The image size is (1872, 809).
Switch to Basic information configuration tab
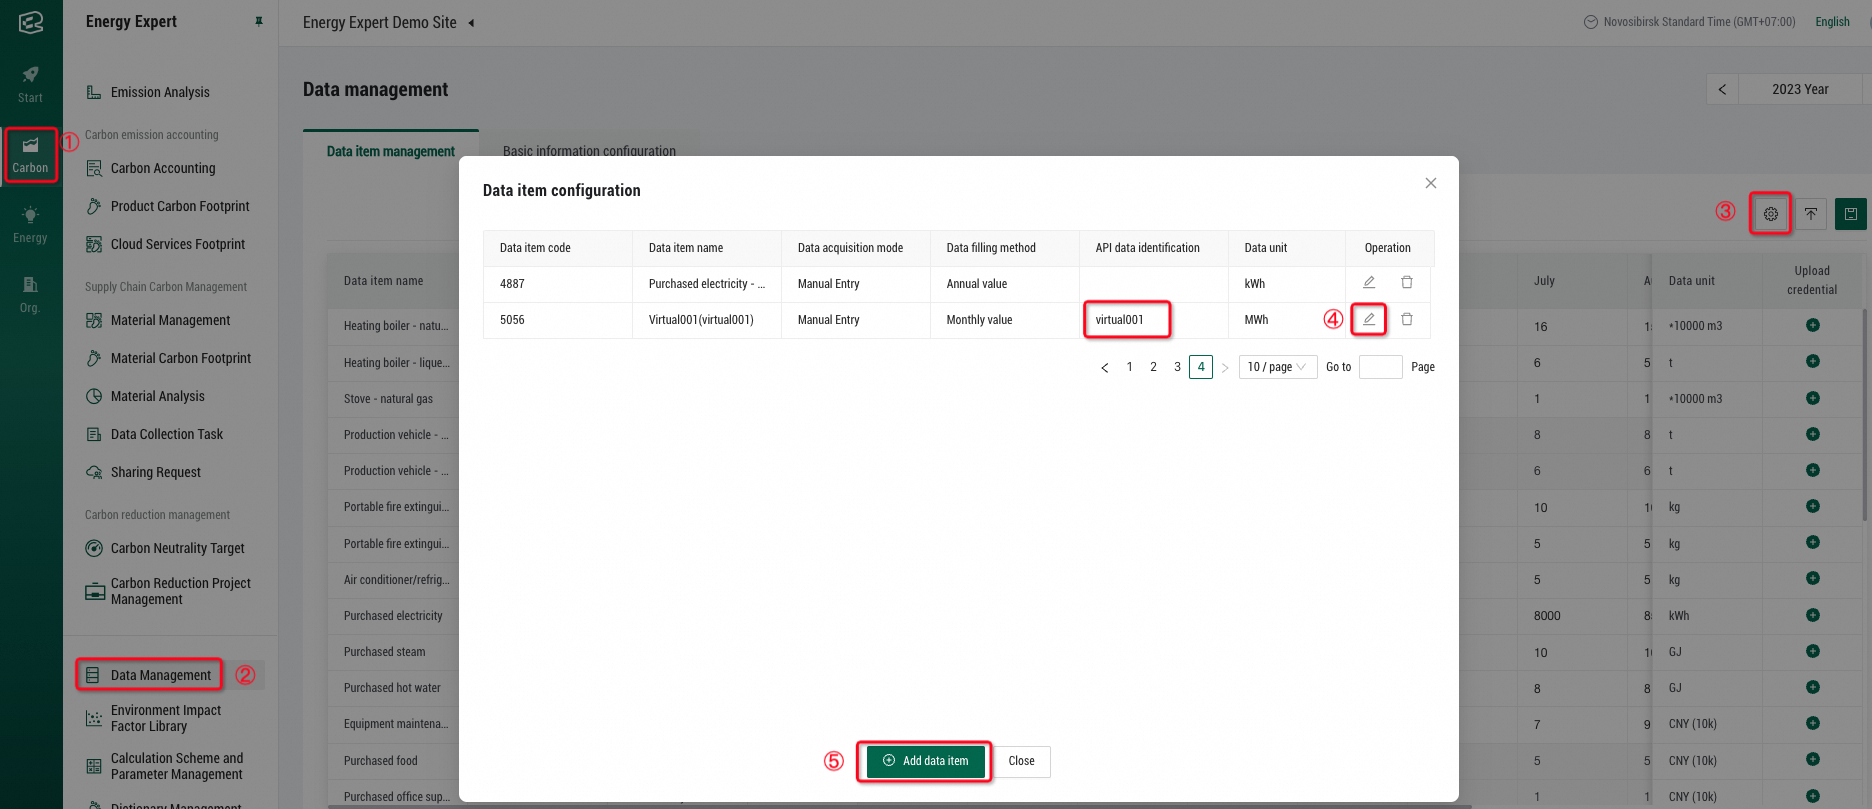pyautogui.click(x=589, y=150)
